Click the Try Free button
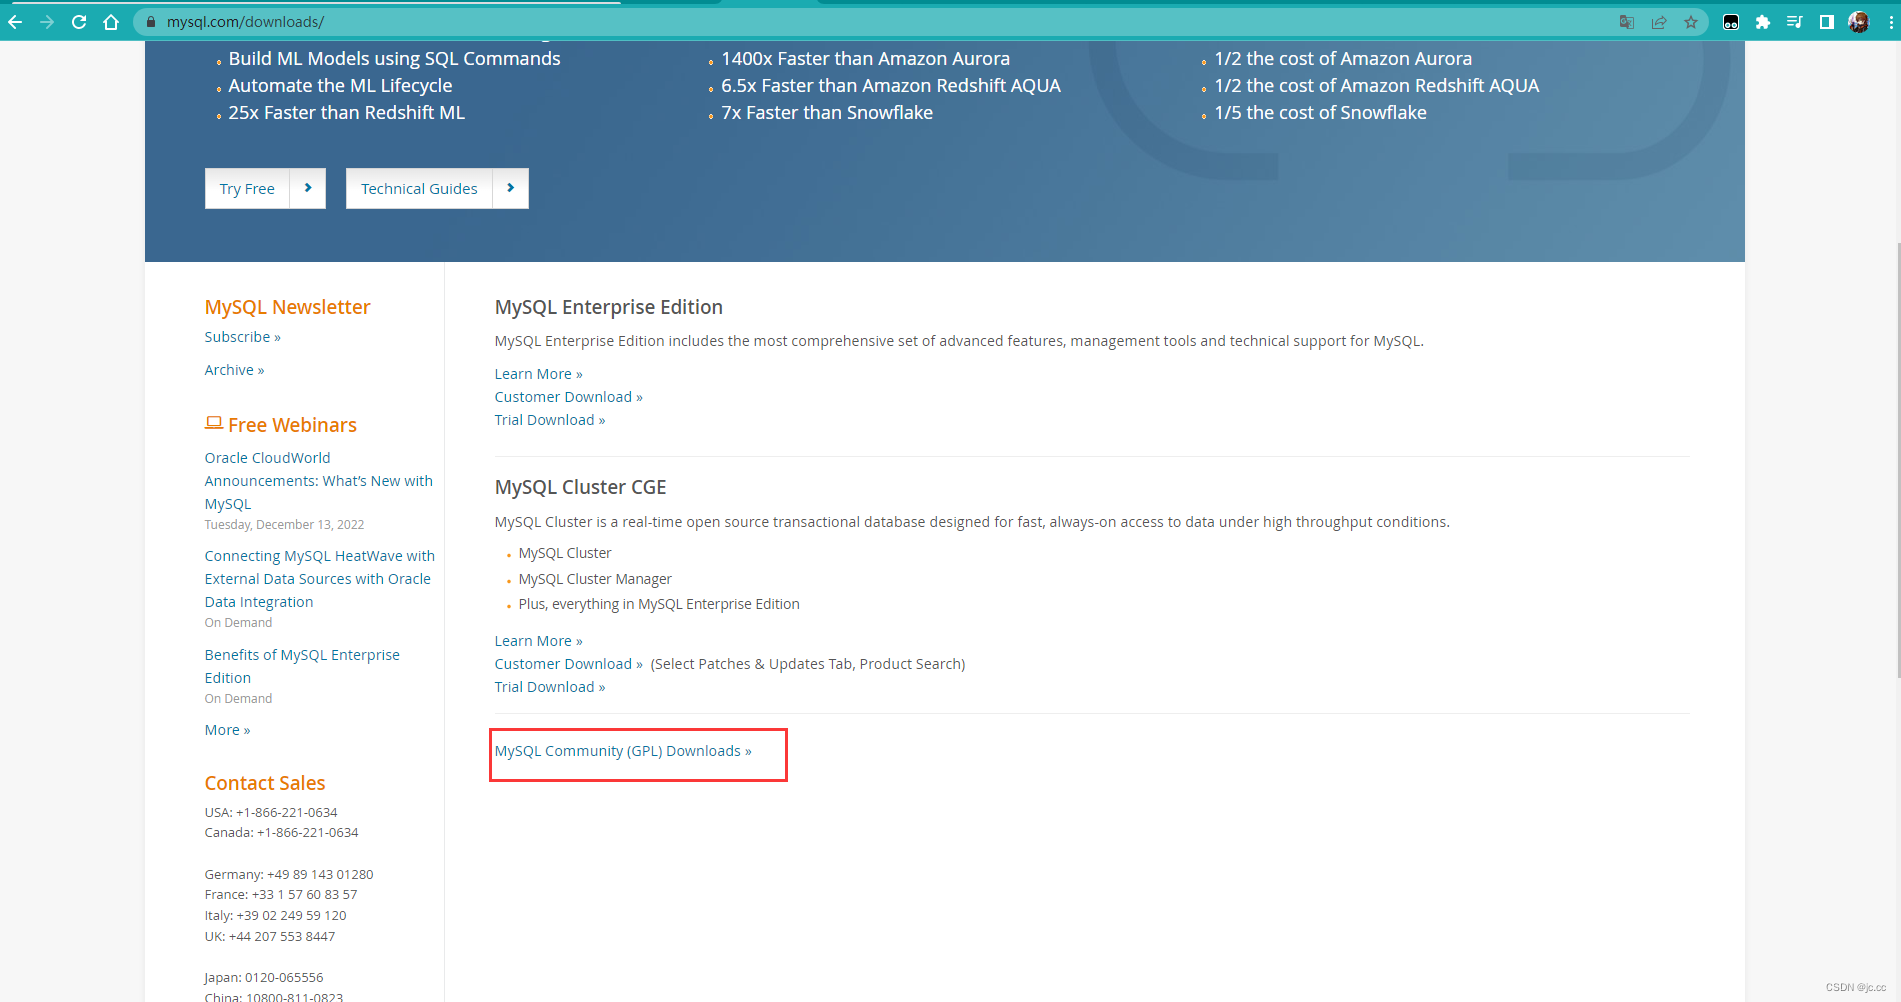 pos(247,188)
